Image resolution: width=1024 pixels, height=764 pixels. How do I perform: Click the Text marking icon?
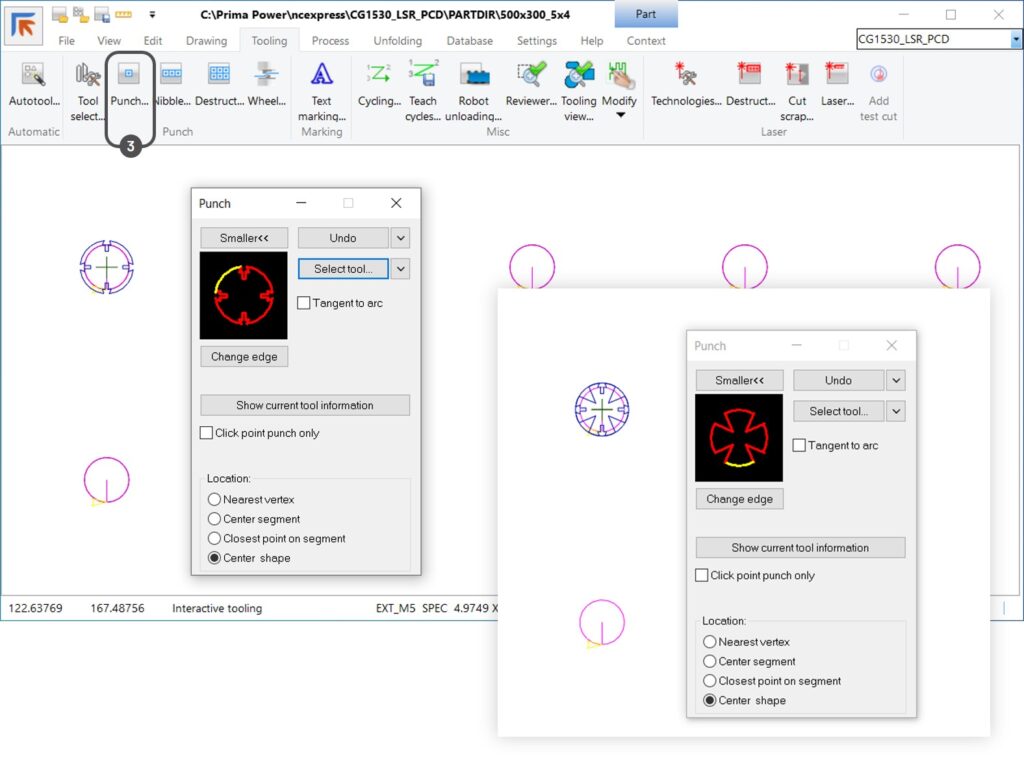[x=321, y=76]
